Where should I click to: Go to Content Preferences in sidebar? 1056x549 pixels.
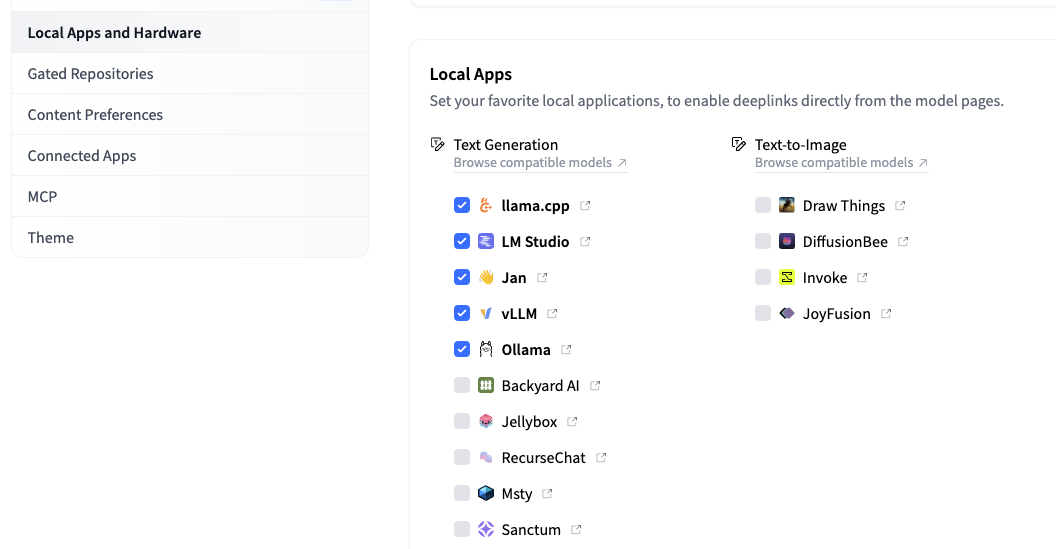pos(95,115)
